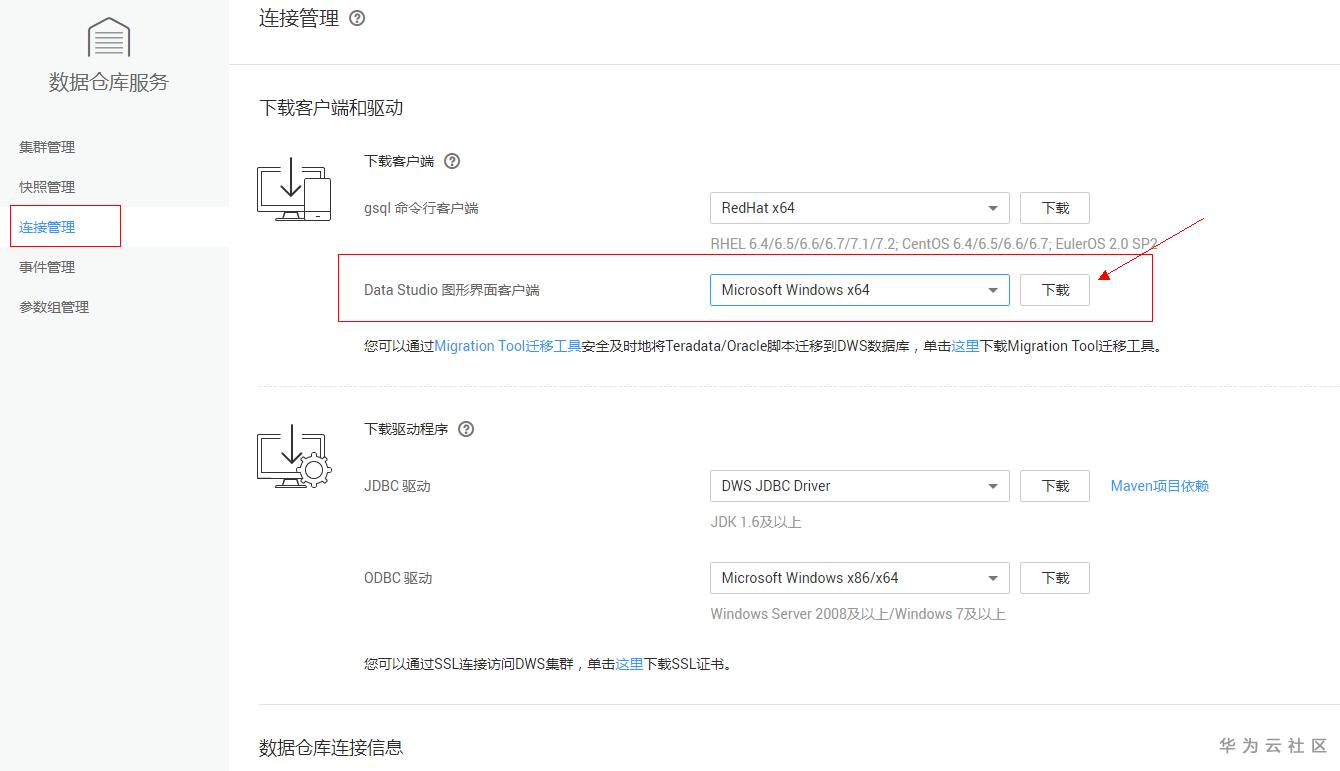Download the gsql command-line client

point(1055,208)
